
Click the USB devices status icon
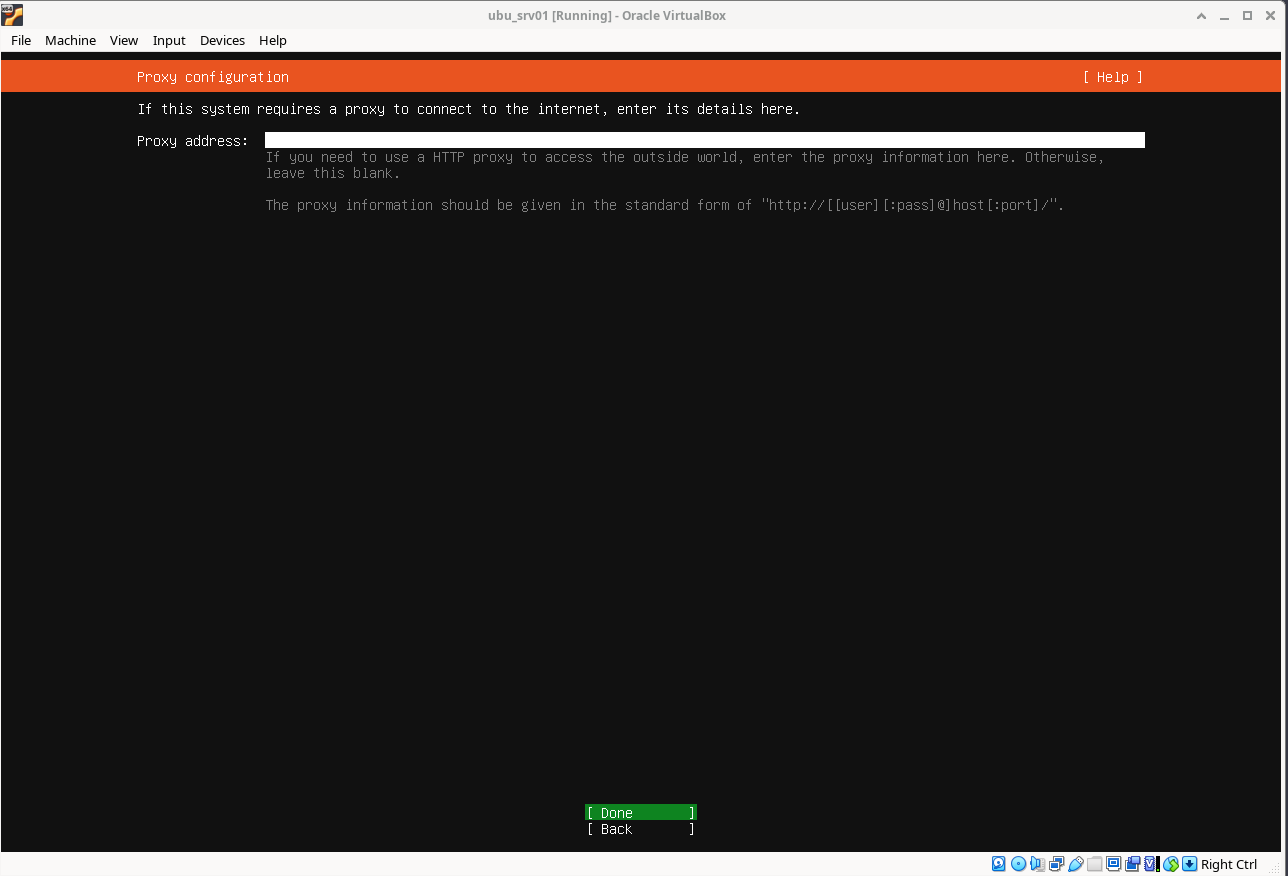point(1075,864)
